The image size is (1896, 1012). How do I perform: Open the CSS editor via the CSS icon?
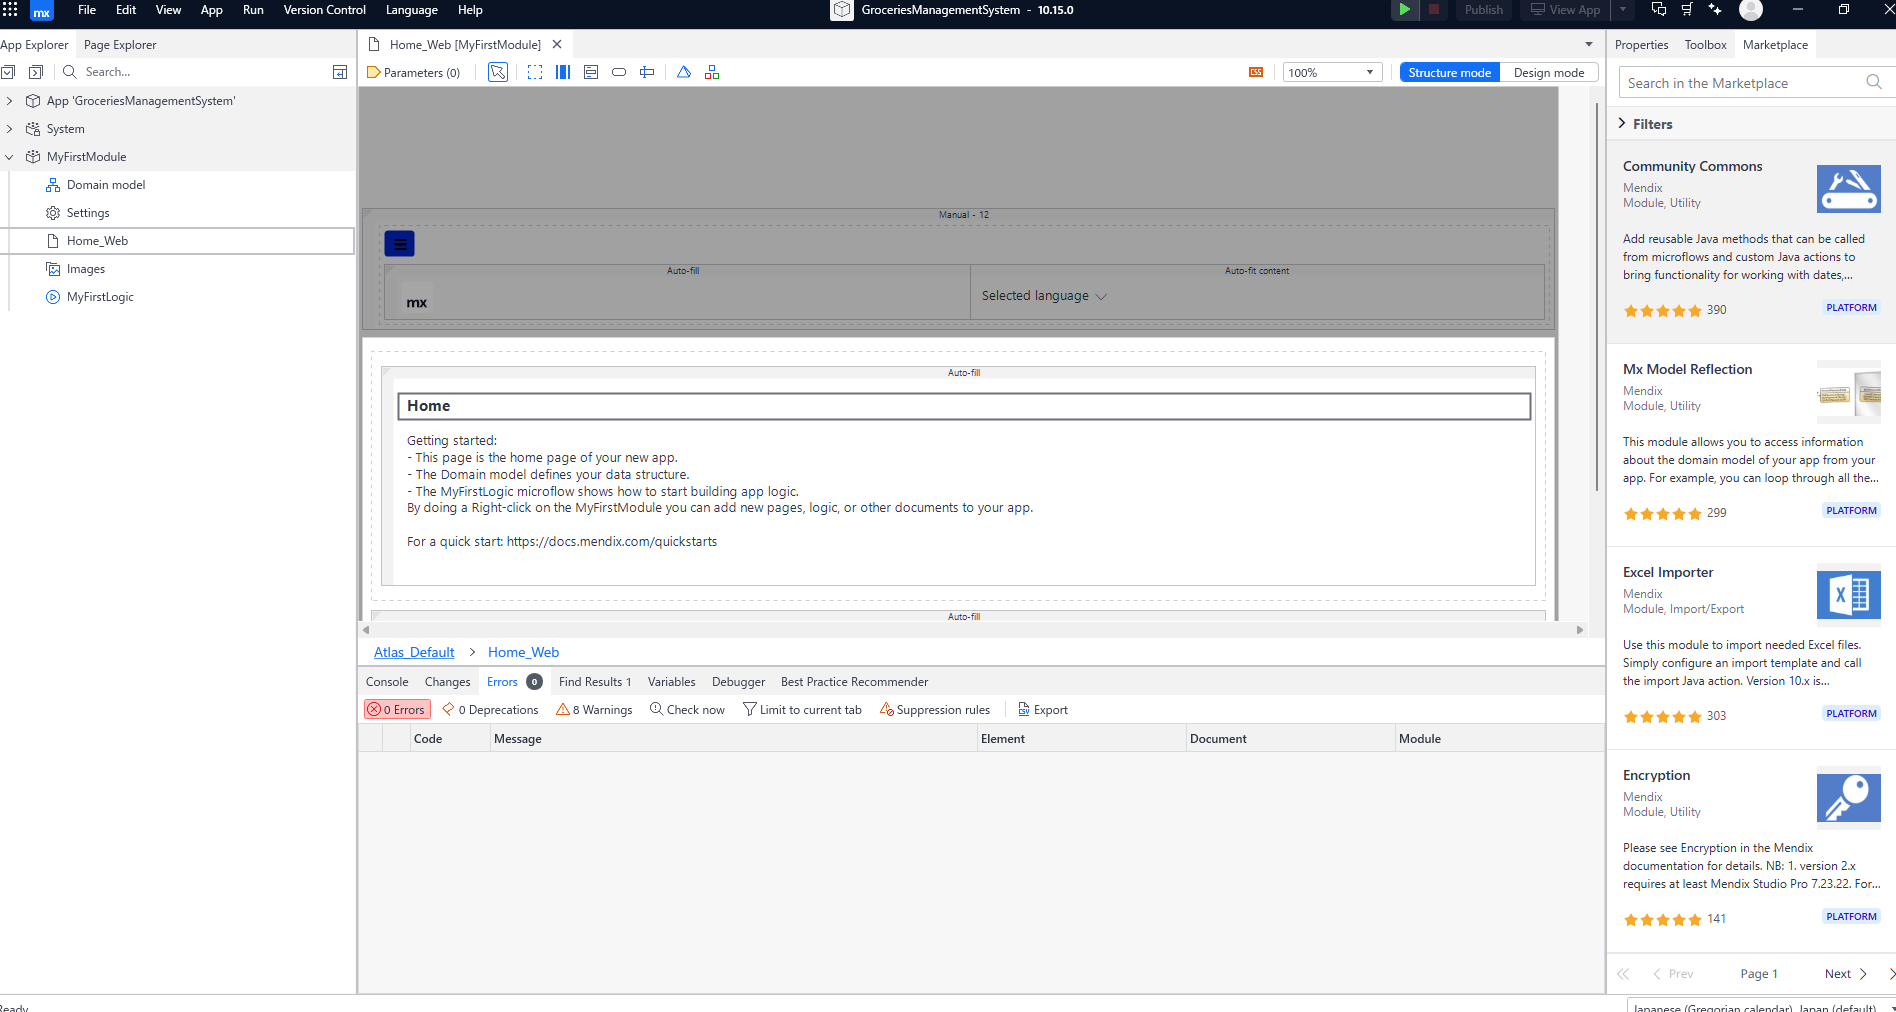coord(1256,71)
